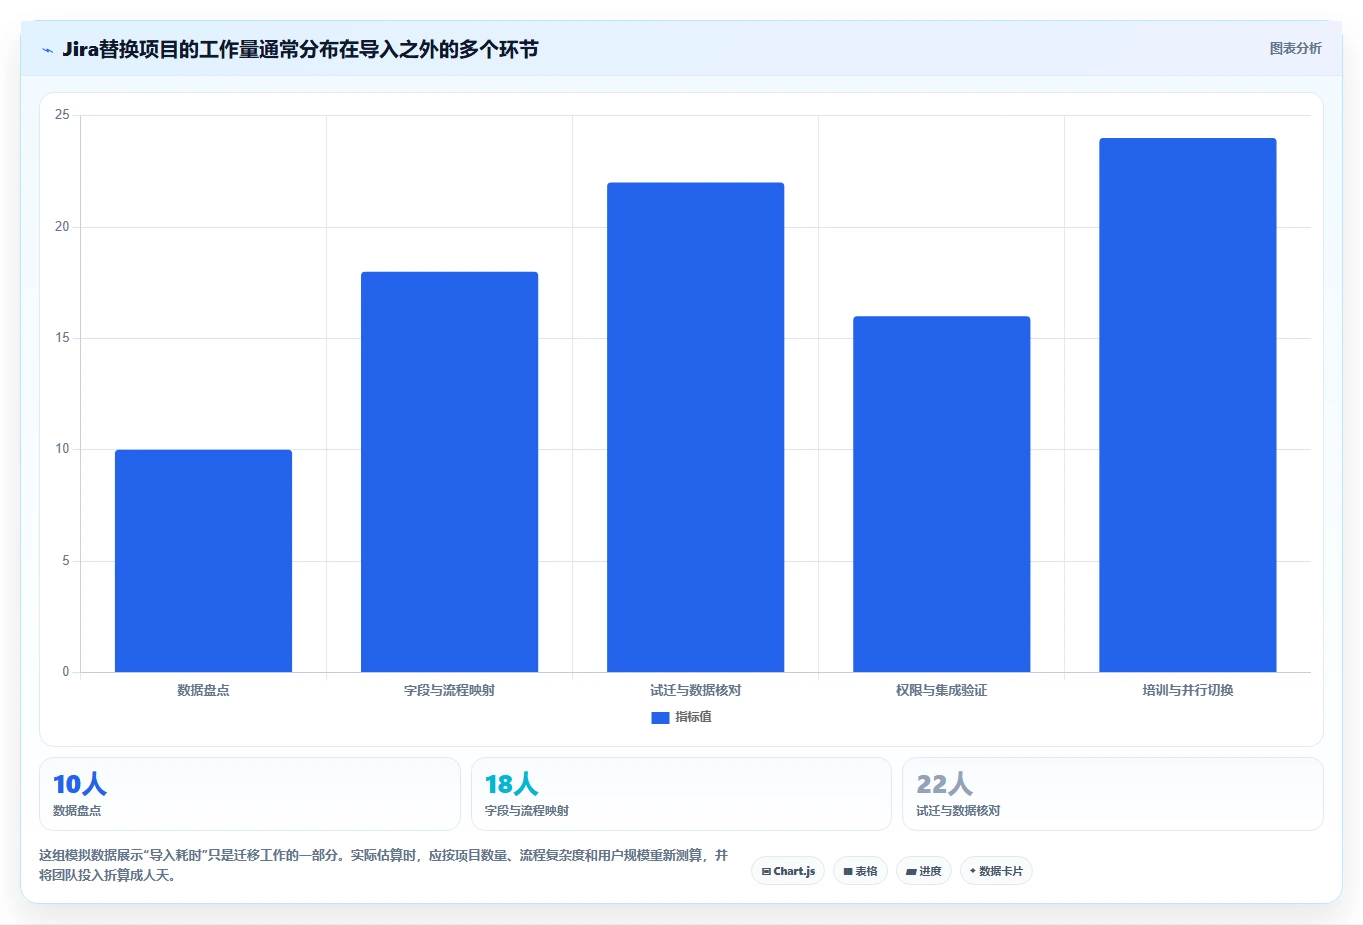Toggle the 指标值 legend color box
The height and width of the screenshot is (925, 1363).
tap(660, 718)
